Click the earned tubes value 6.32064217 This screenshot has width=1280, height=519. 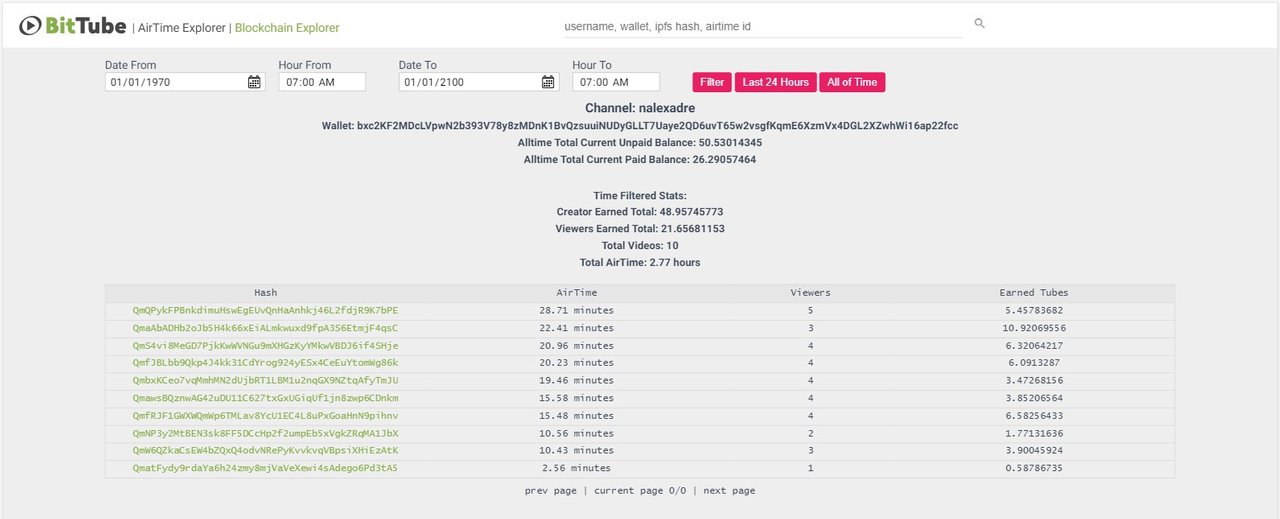point(1034,345)
